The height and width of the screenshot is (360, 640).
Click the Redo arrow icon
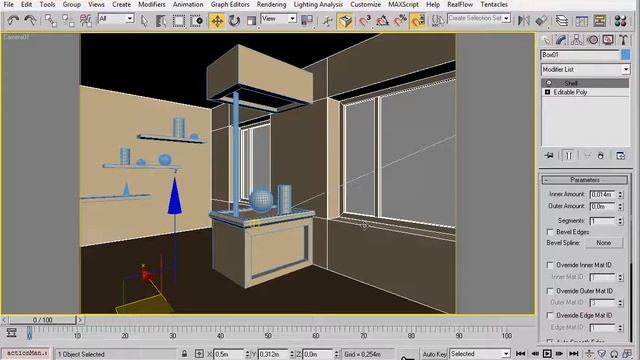click(x=30, y=20)
